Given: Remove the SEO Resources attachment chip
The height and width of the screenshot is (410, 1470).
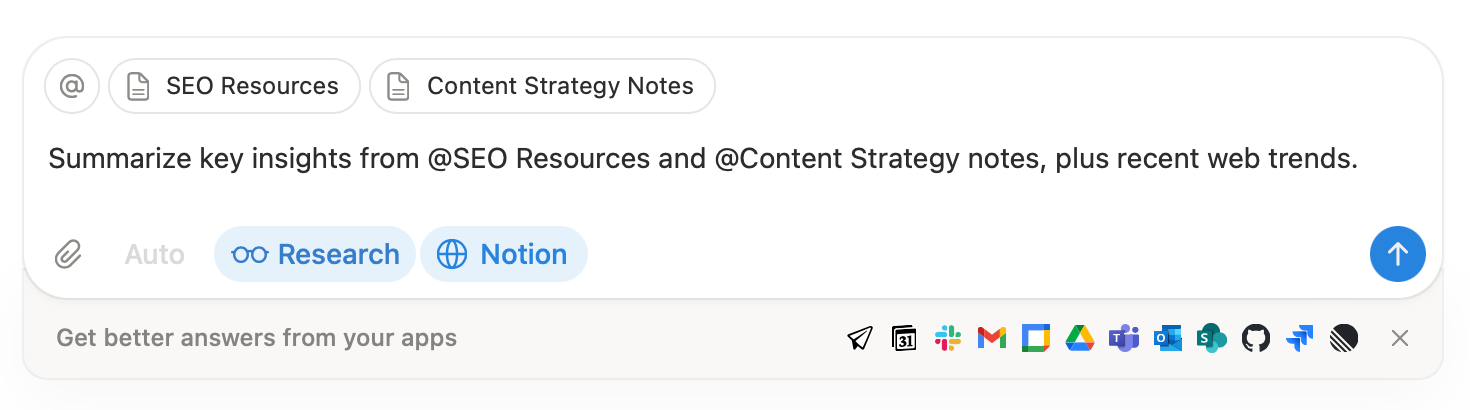Looking at the screenshot, I should (x=234, y=86).
